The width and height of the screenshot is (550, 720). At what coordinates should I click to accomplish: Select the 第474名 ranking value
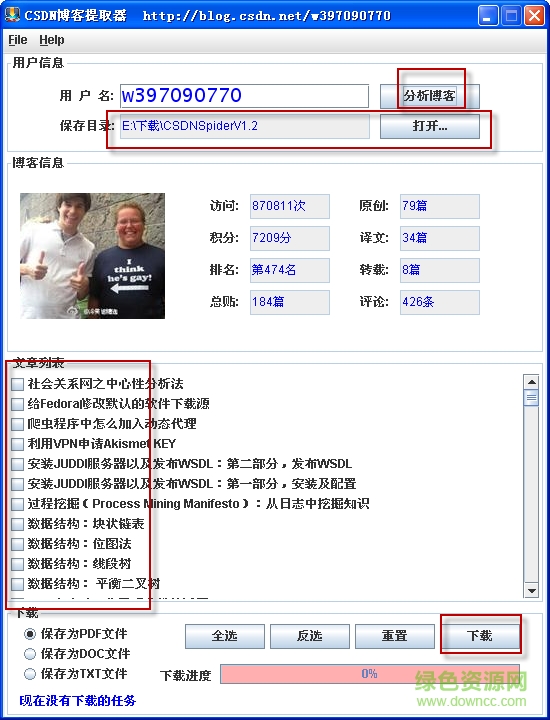(290, 270)
